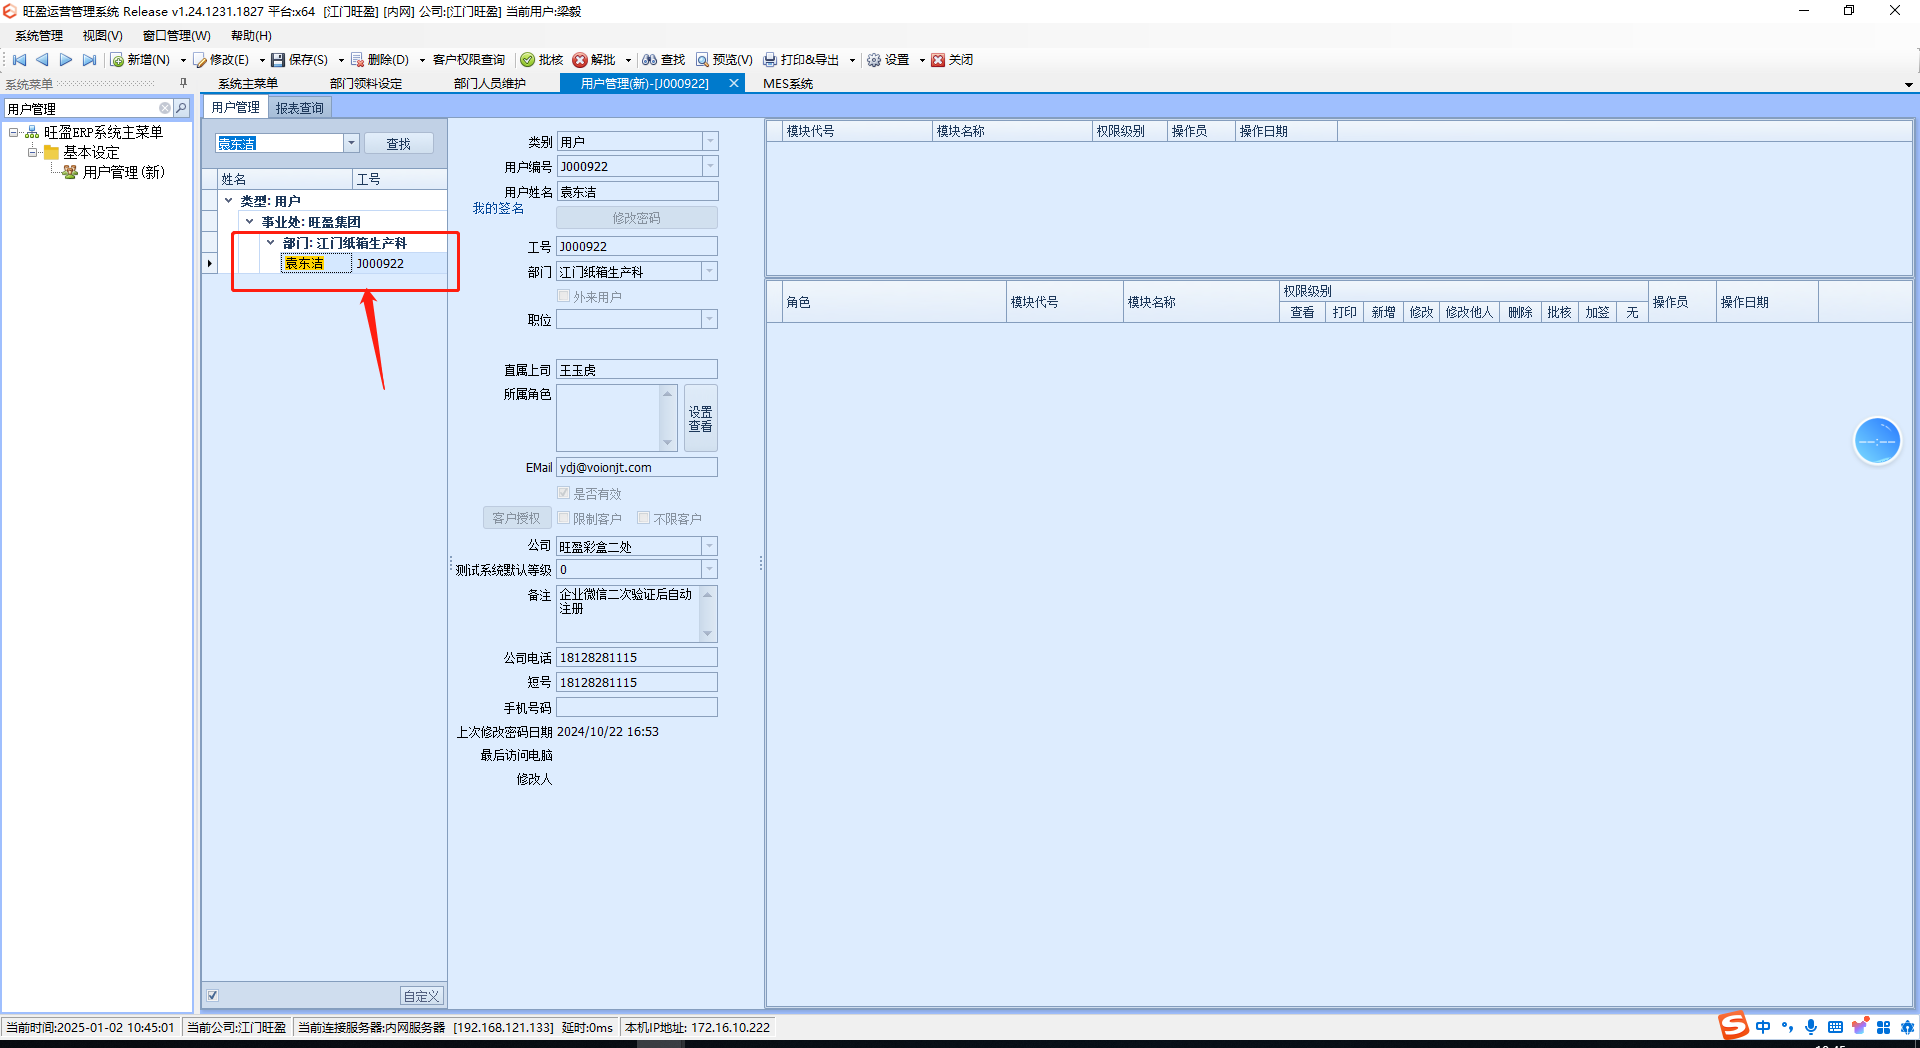Viewport: 1920px width, 1048px height.
Task: Open the input method skin shirt icon
Action: point(1859,1027)
